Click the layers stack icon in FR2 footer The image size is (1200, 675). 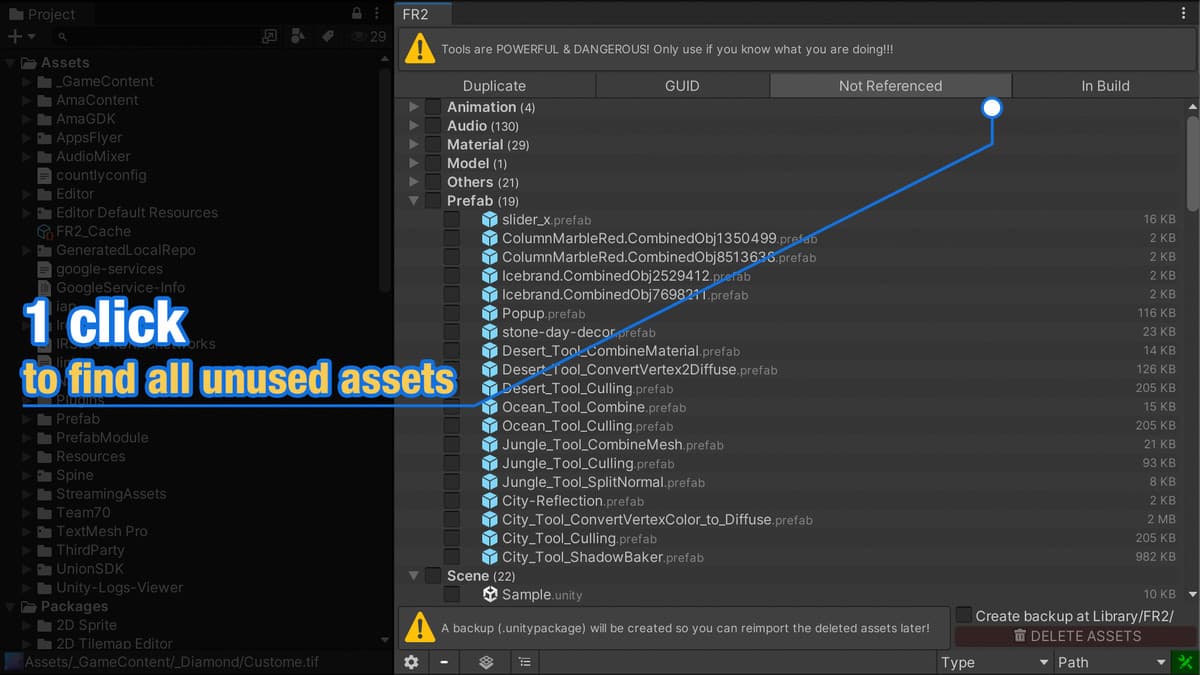point(486,662)
